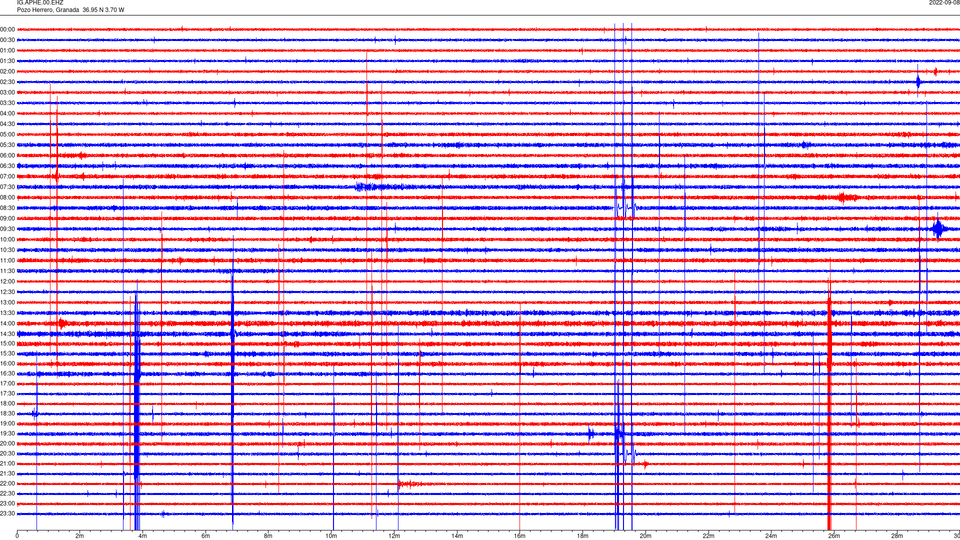Pick the 08:00 trace label
The width and height of the screenshot is (960, 540).
(7, 198)
